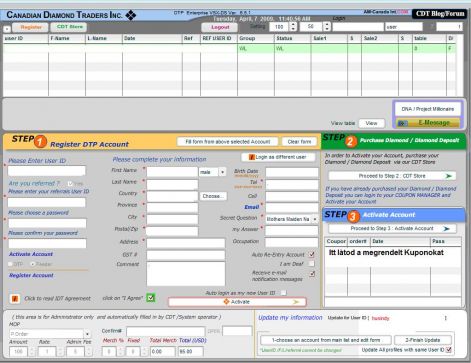
Task: Click the confirm your password field
Action: click(x=47, y=243)
